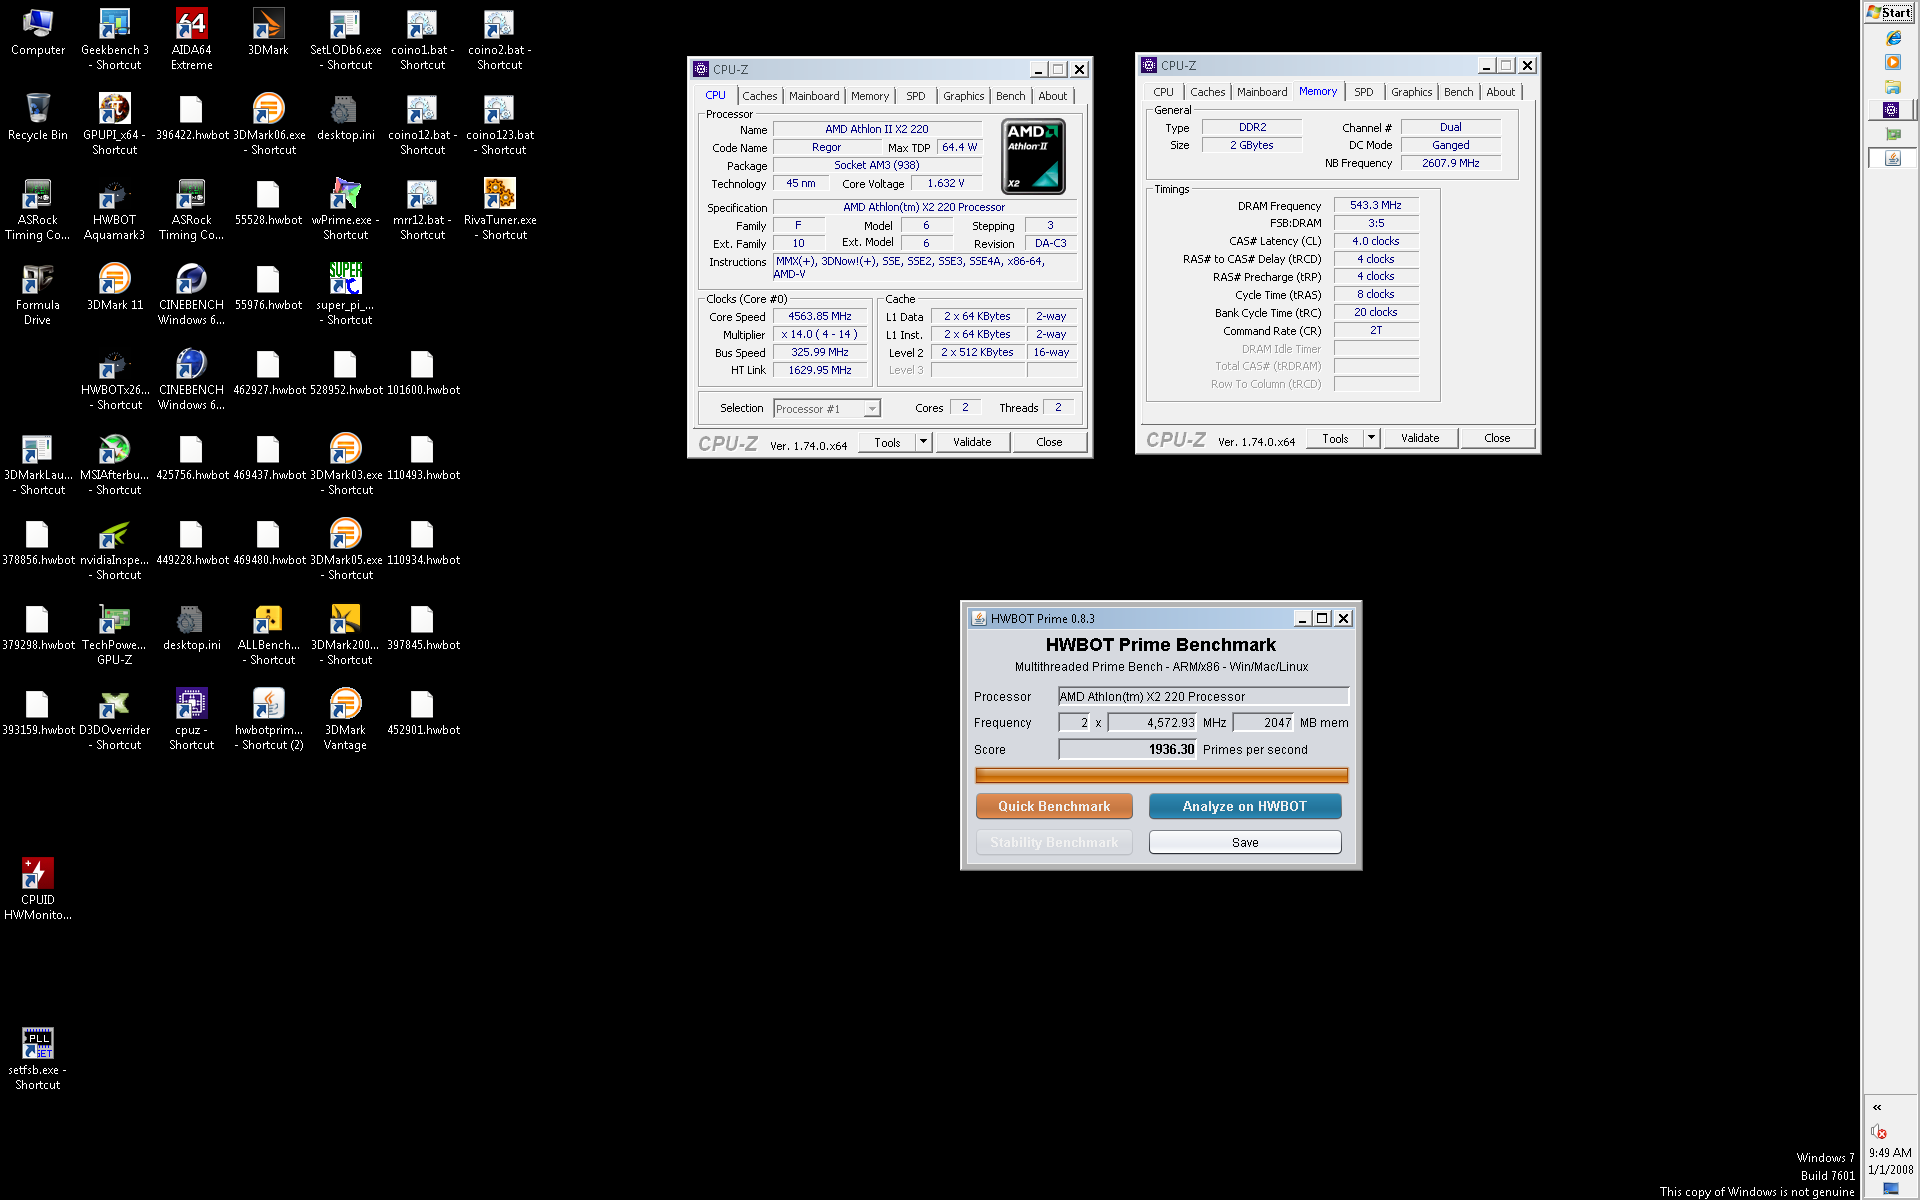Viewport: 1920px width, 1200px height.
Task: Open the ALLBench shortcut icon
Action: (x=268, y=635)
